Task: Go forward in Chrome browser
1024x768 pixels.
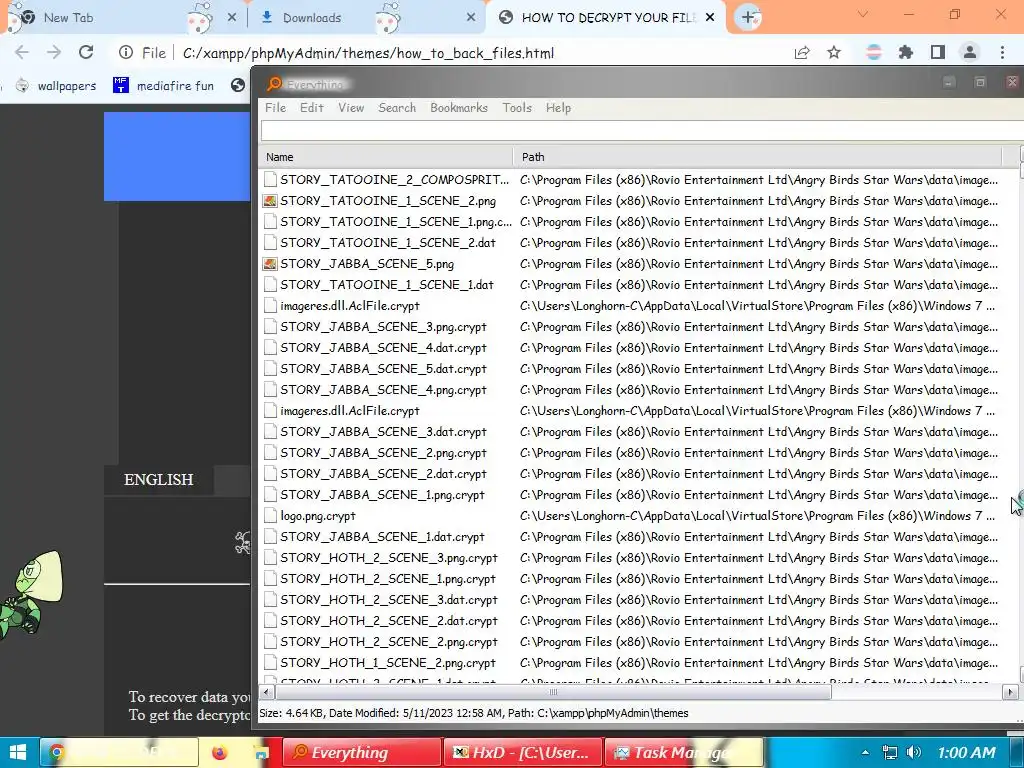Action: pos(54,53)
